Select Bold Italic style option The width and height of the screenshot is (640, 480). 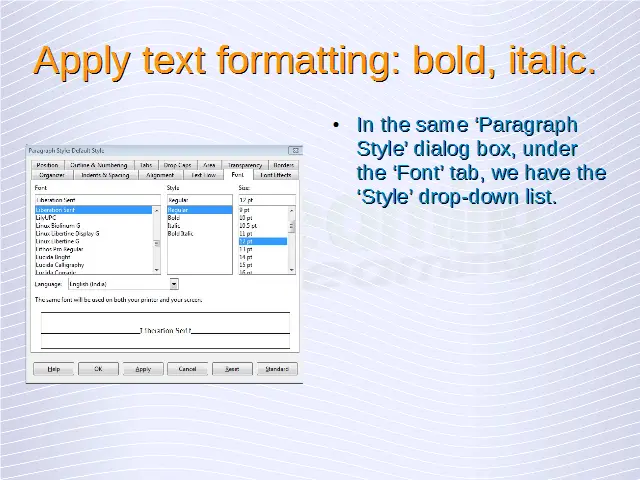[180, 234]
